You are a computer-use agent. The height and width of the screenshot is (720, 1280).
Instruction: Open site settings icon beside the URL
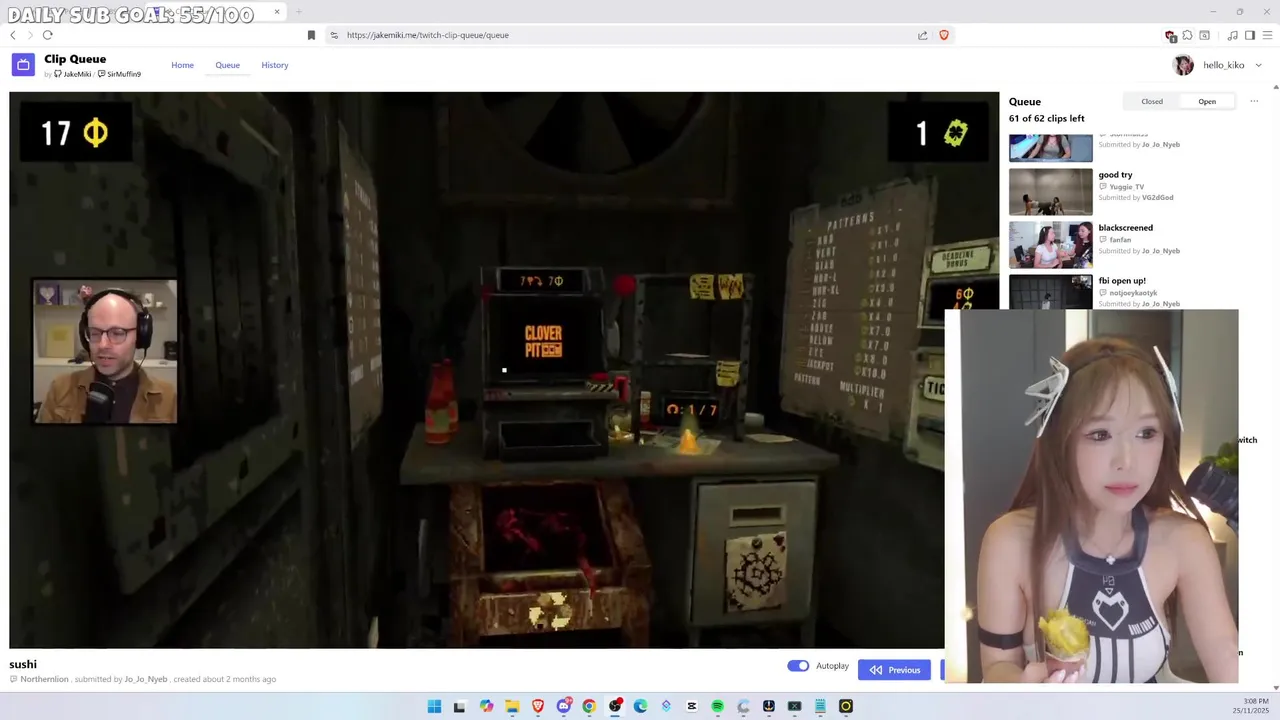click(x=334, y=35)
